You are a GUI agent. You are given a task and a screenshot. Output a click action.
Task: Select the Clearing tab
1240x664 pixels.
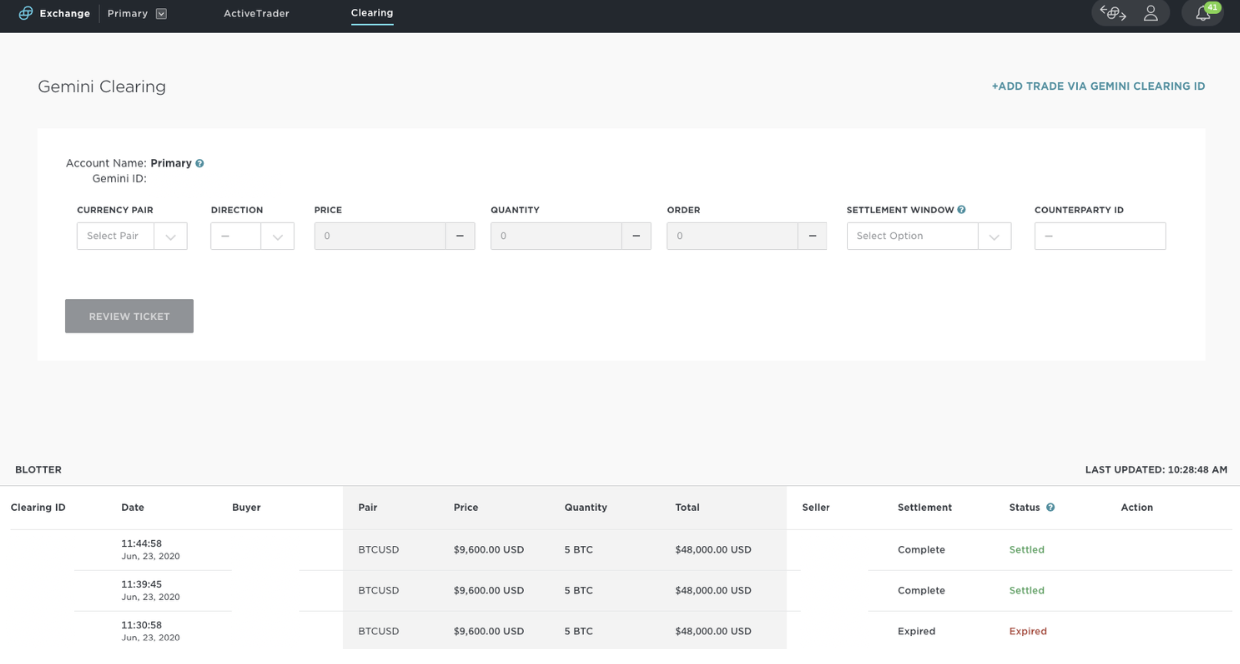[x=372, y=13]
